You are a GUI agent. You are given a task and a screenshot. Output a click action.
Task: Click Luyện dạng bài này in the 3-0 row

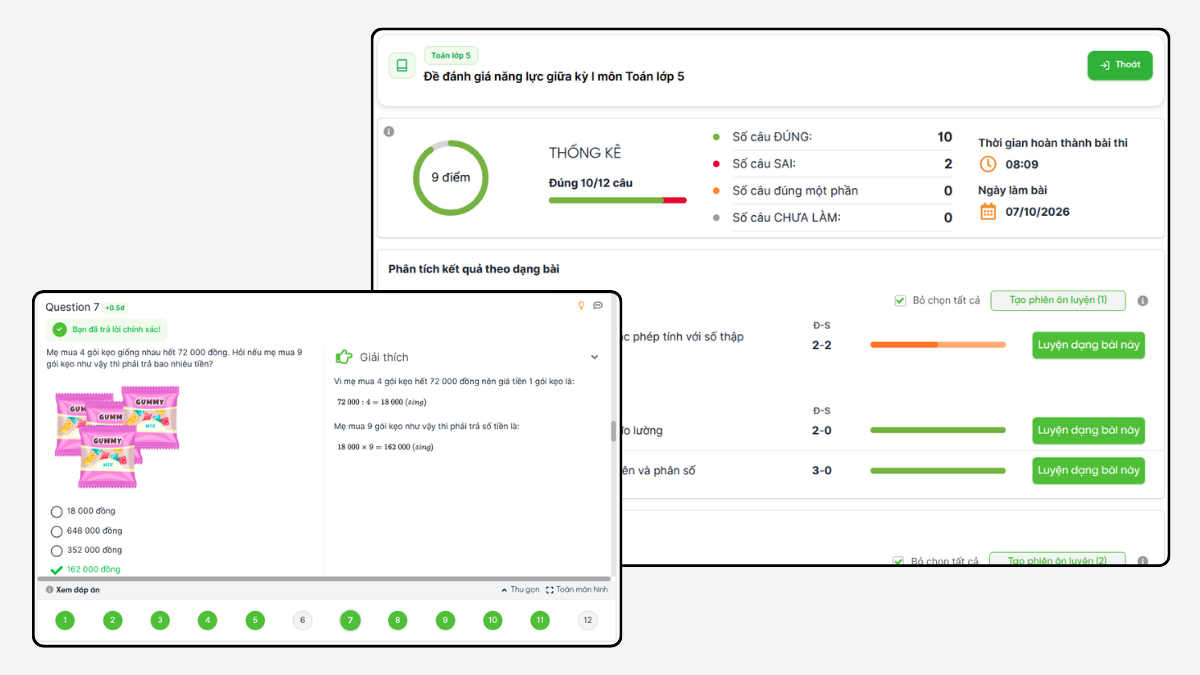[x=1089, y=471]
